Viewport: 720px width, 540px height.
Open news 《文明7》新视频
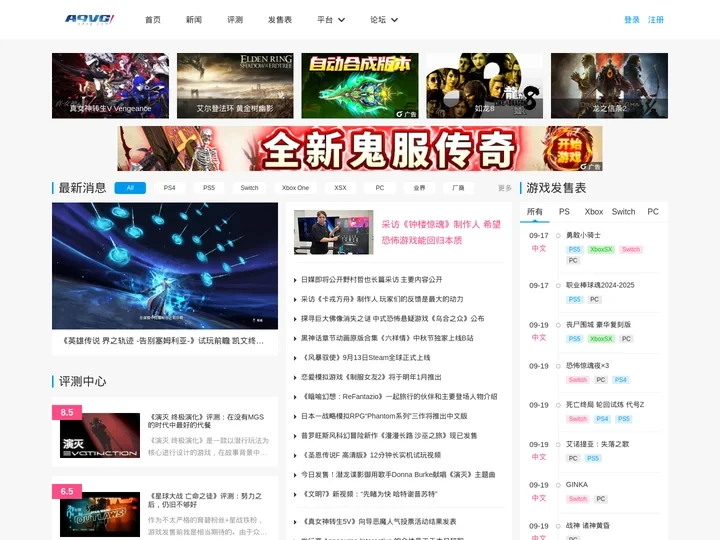369,494
